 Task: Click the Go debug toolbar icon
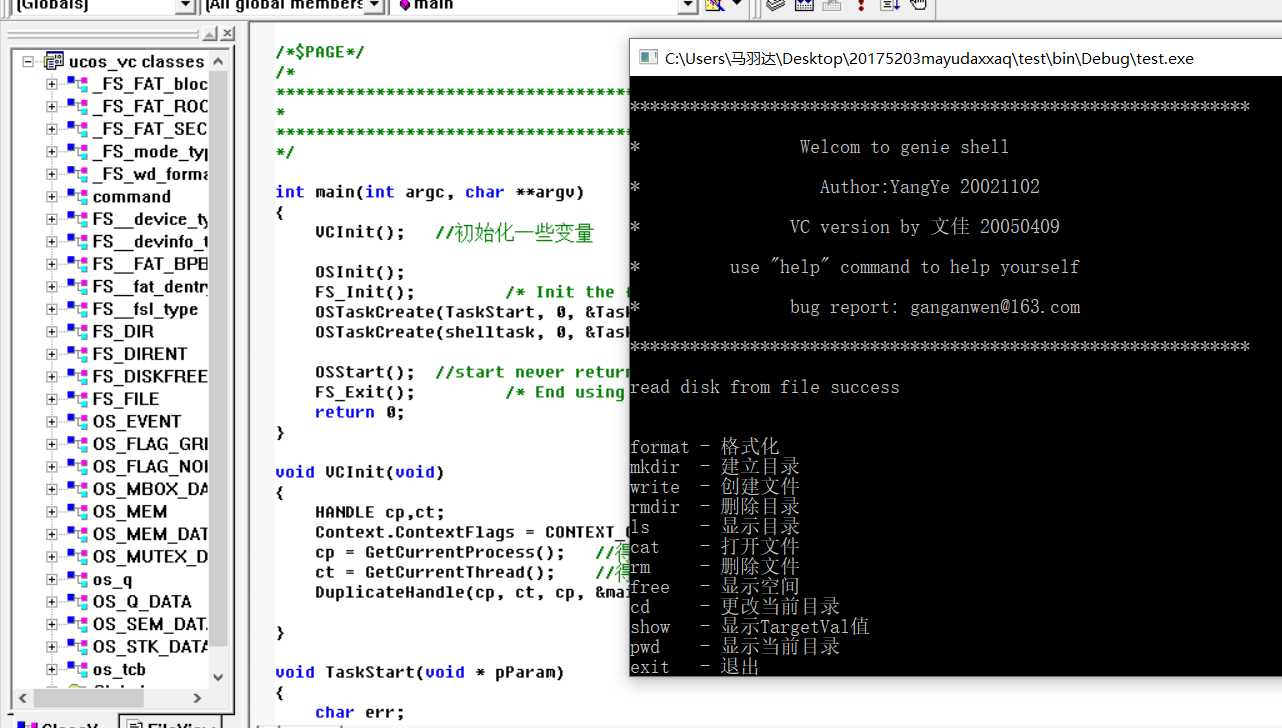(889, 5)
